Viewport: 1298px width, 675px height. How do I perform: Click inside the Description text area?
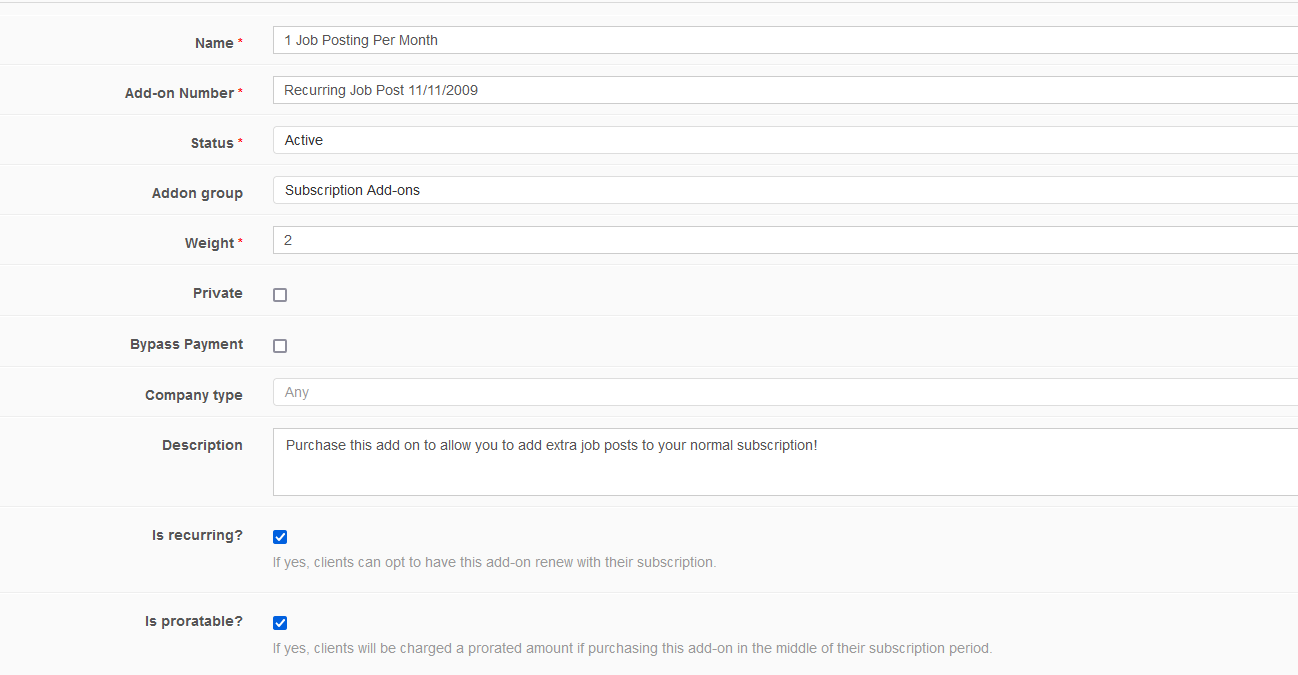click(x=785, y=462)
